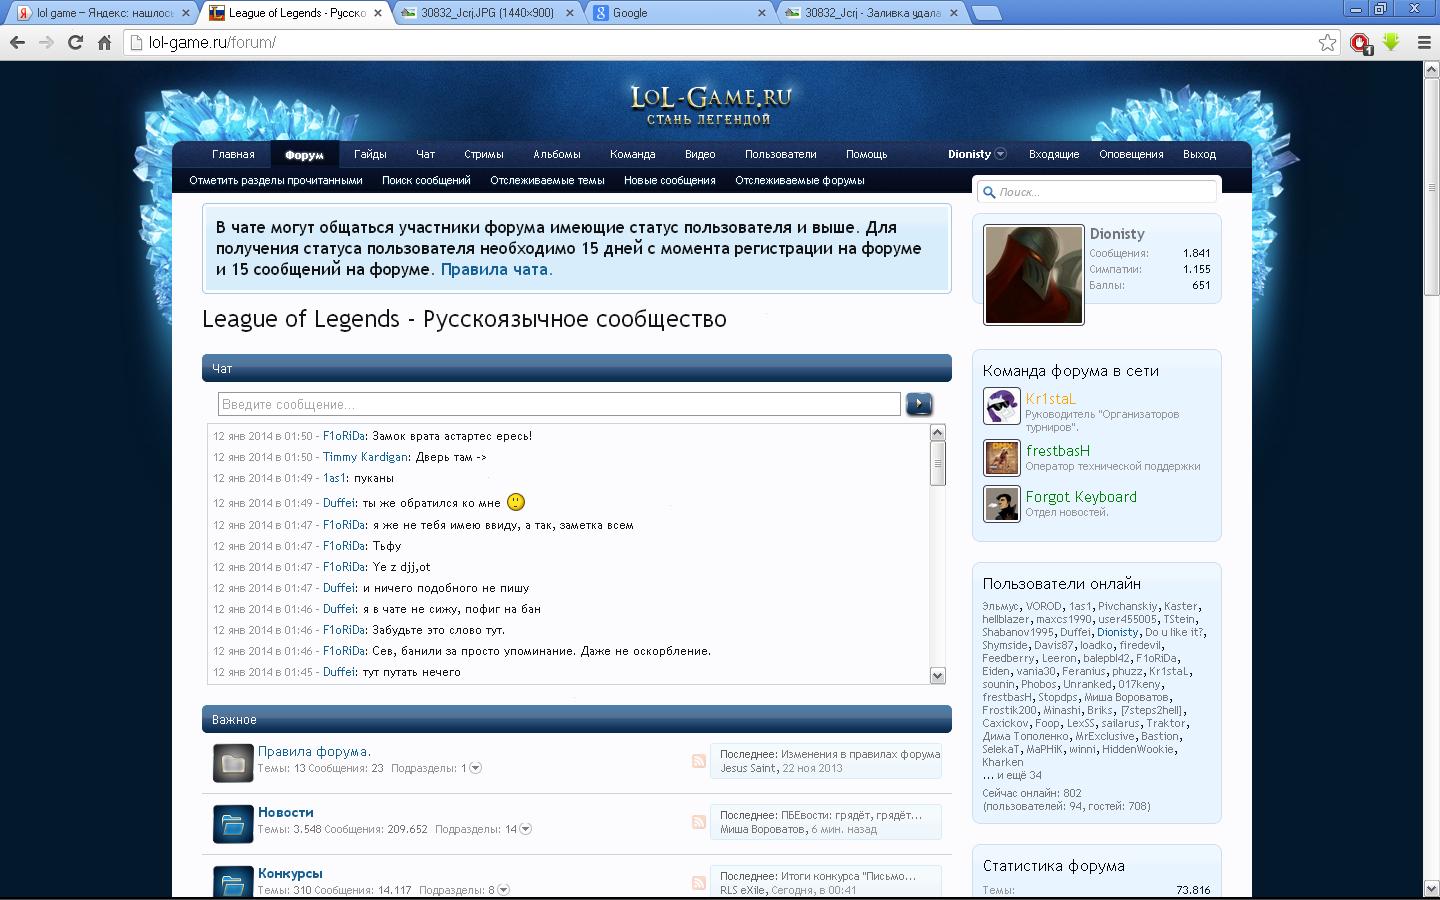Close the League of Legends browser tab
The height and width of the screenshot is (900, 1440).
coord(378,13)
